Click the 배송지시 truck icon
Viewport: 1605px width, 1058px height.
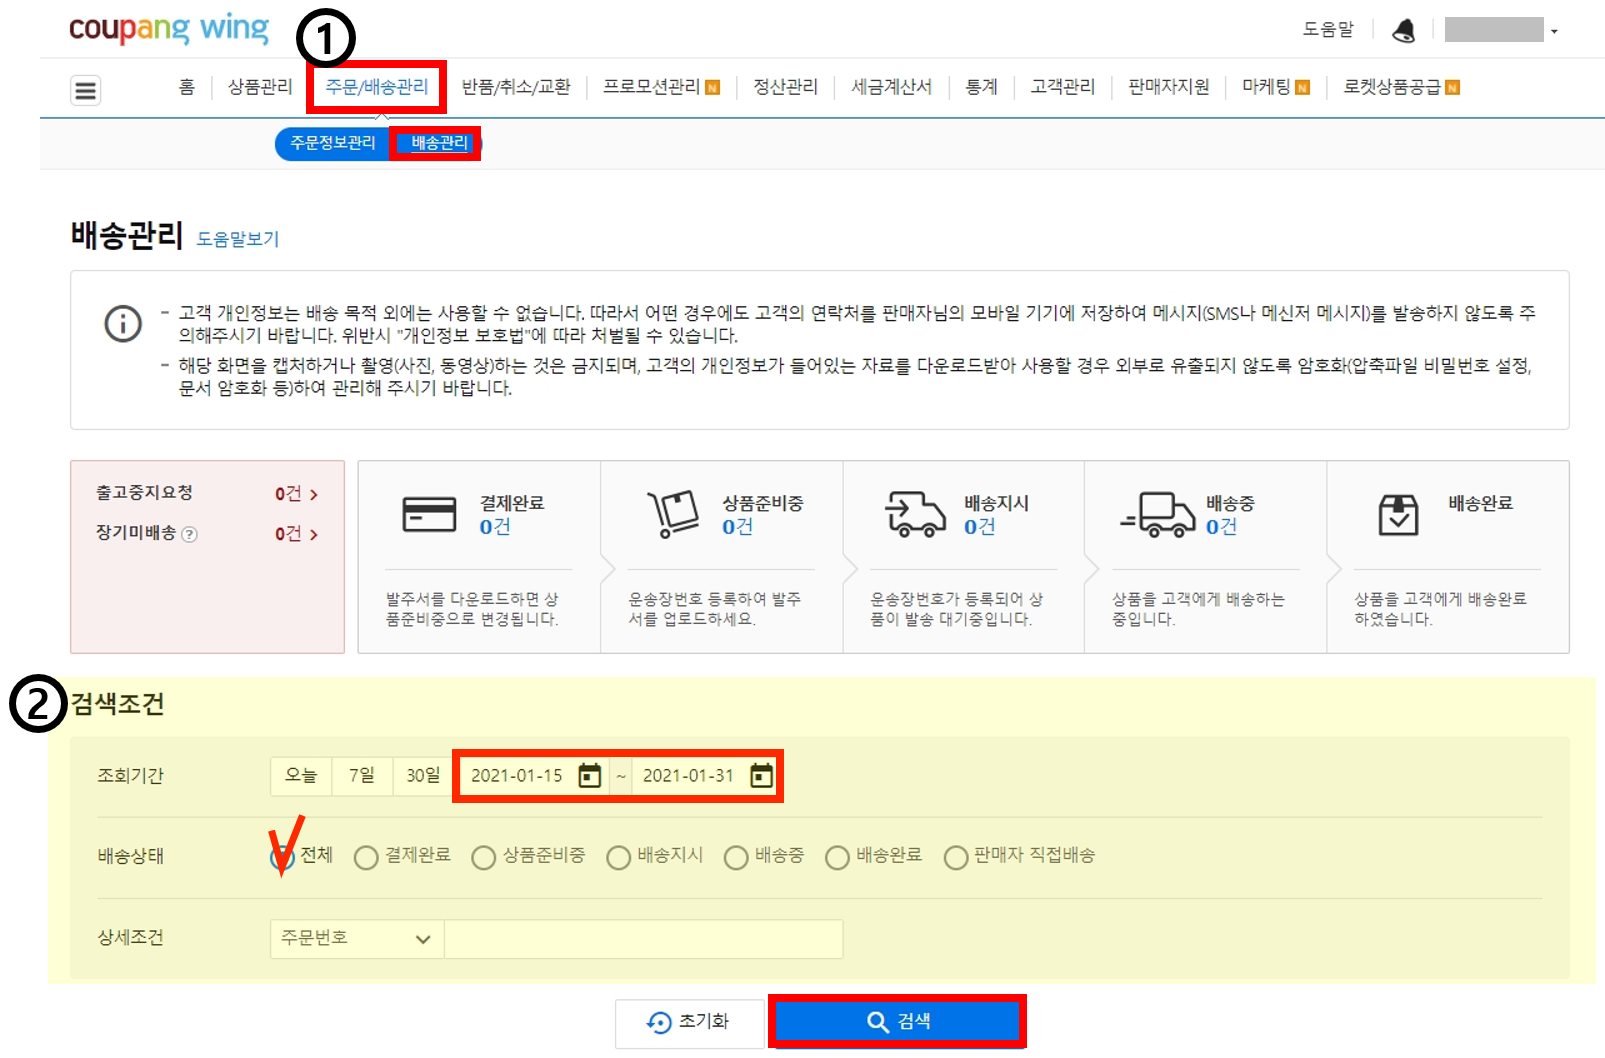915,512
